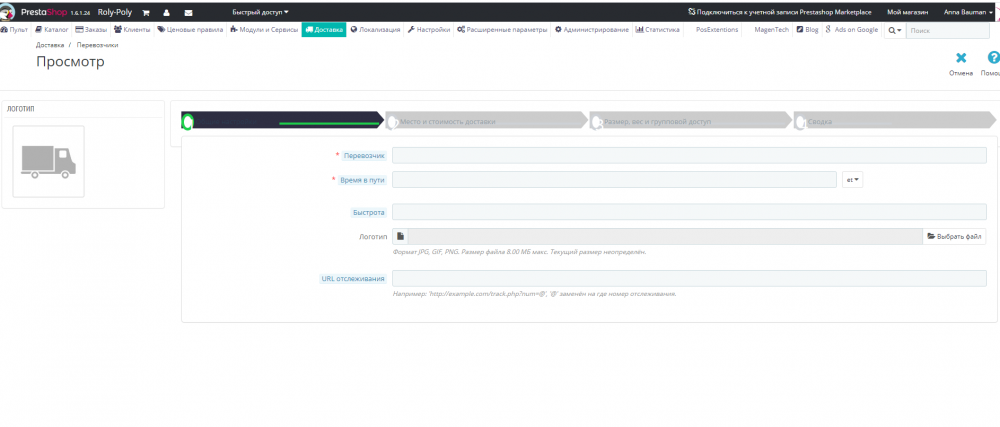
Task: Open the et language dropdown
Action: coord(852,180)
